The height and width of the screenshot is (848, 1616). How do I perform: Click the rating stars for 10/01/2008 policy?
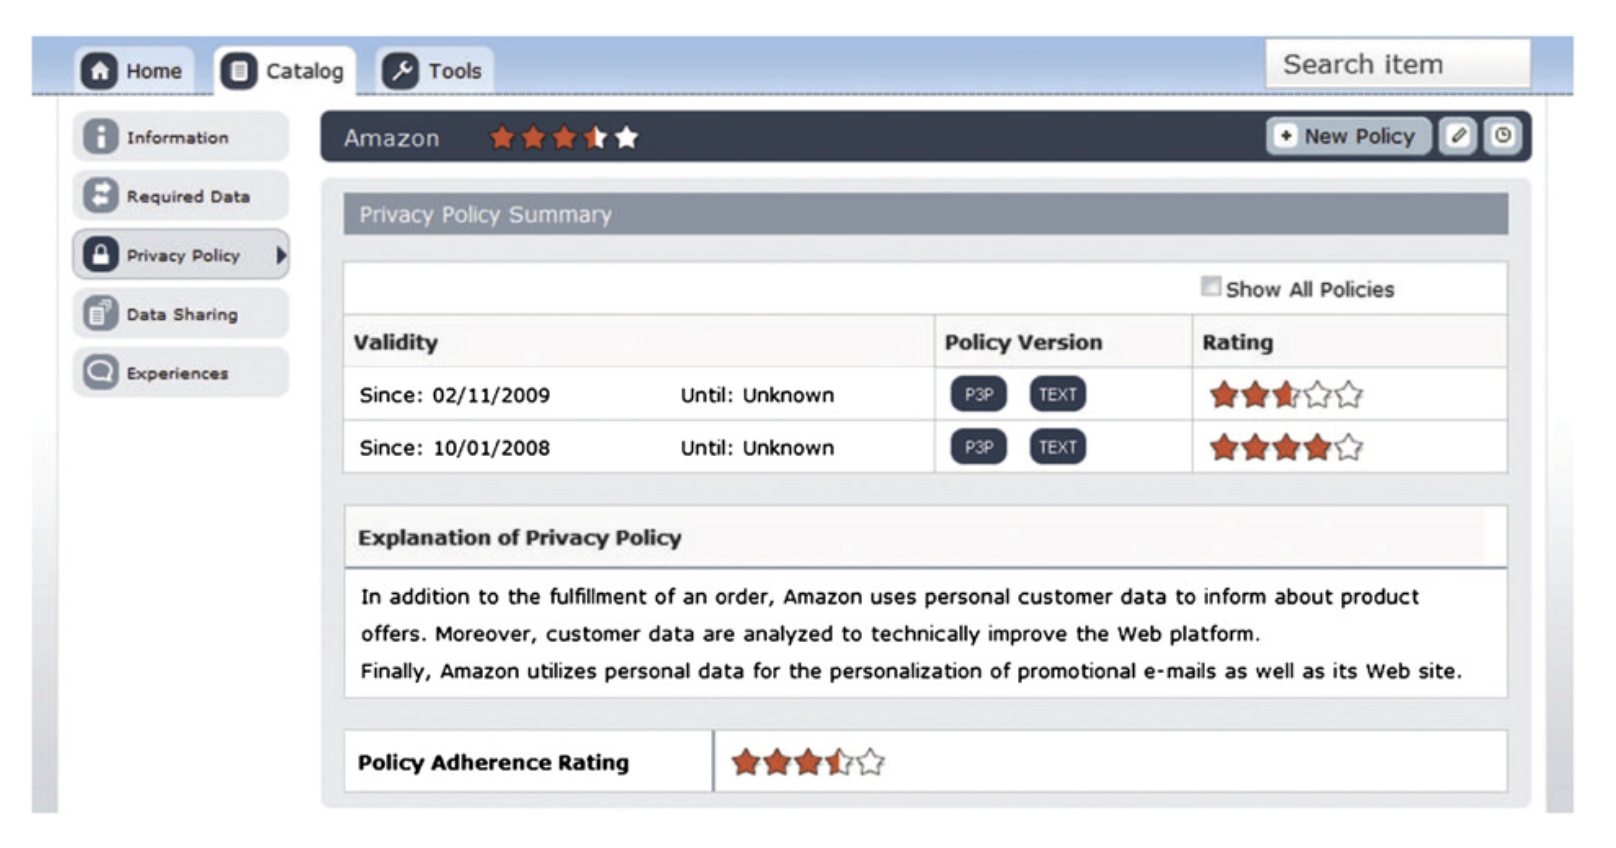click(1286, 447)
